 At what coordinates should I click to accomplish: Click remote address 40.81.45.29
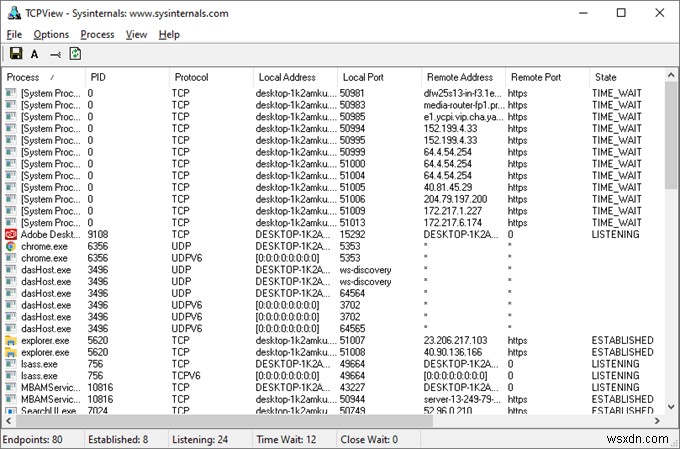448,187
